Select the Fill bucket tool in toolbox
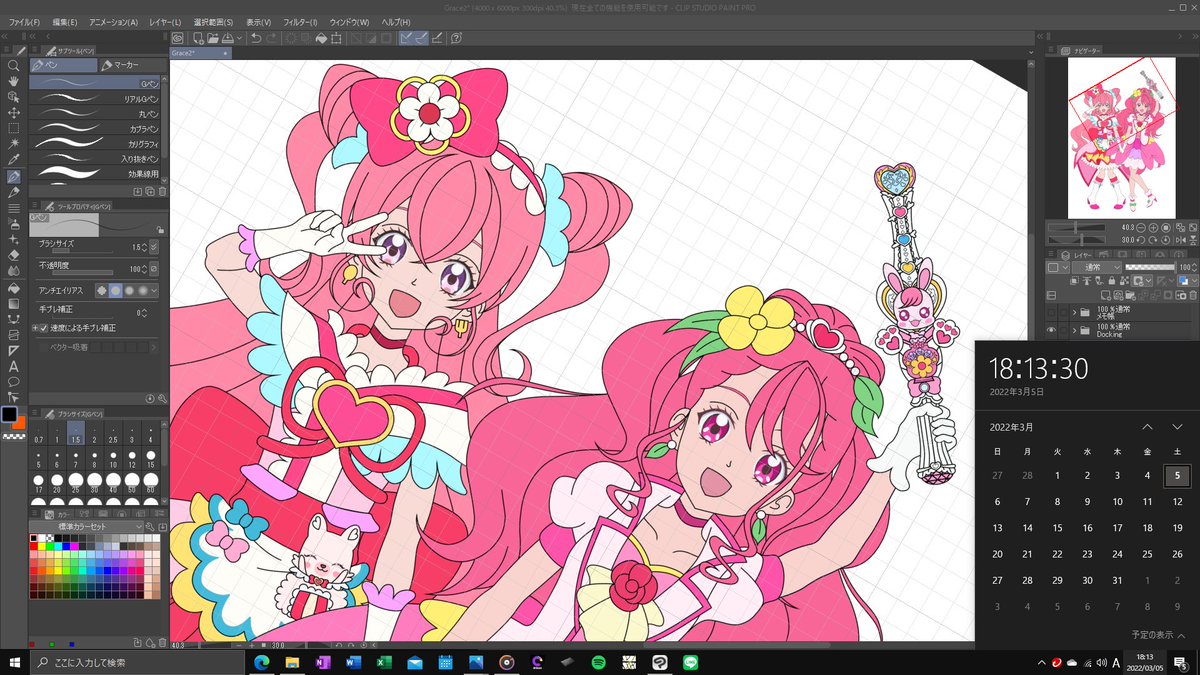Viewport: 1200px width, 675px height. [x=13, y=287]
